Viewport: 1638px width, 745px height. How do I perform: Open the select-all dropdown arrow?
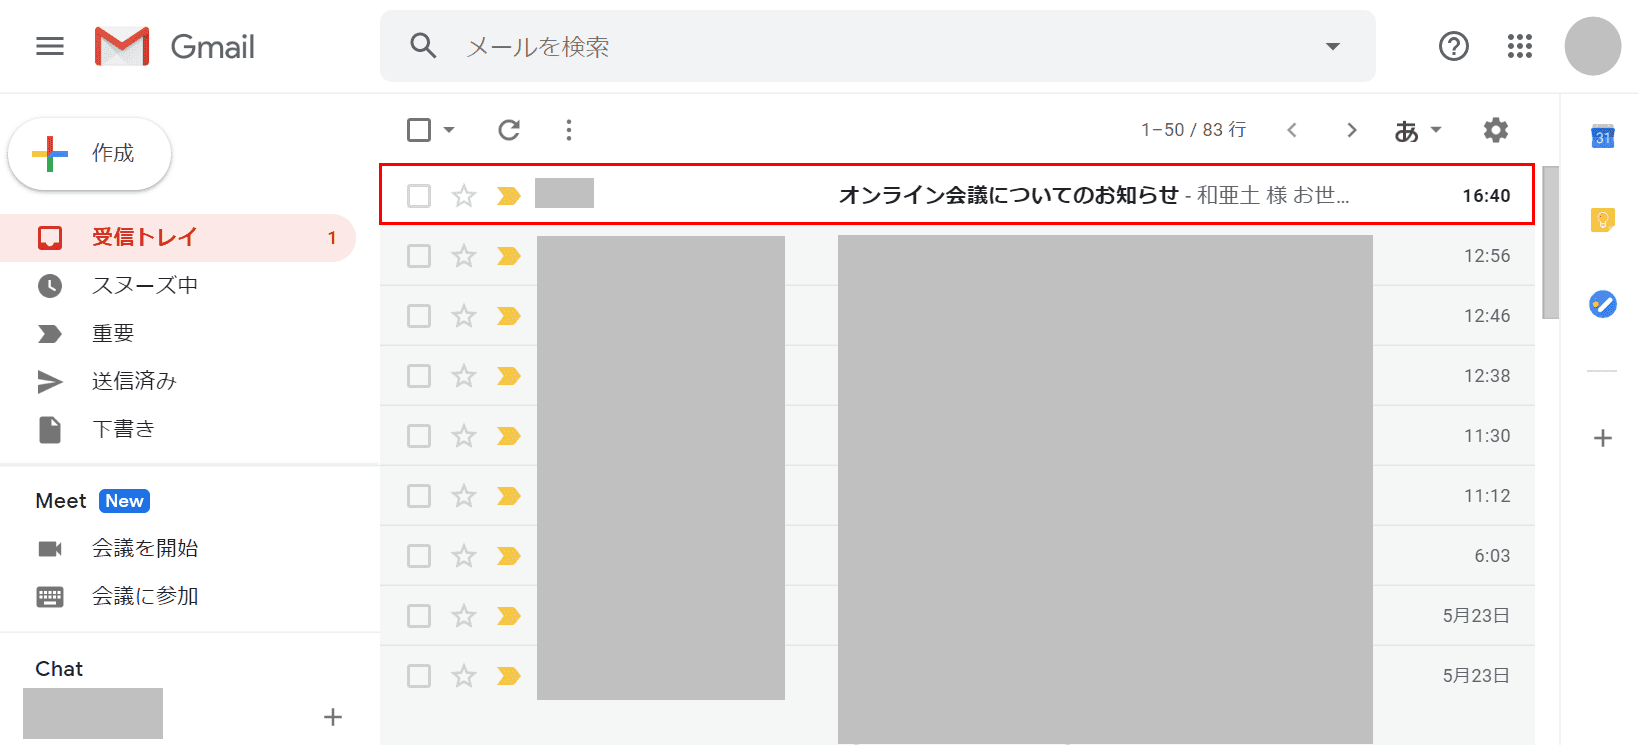pos(449,130)
